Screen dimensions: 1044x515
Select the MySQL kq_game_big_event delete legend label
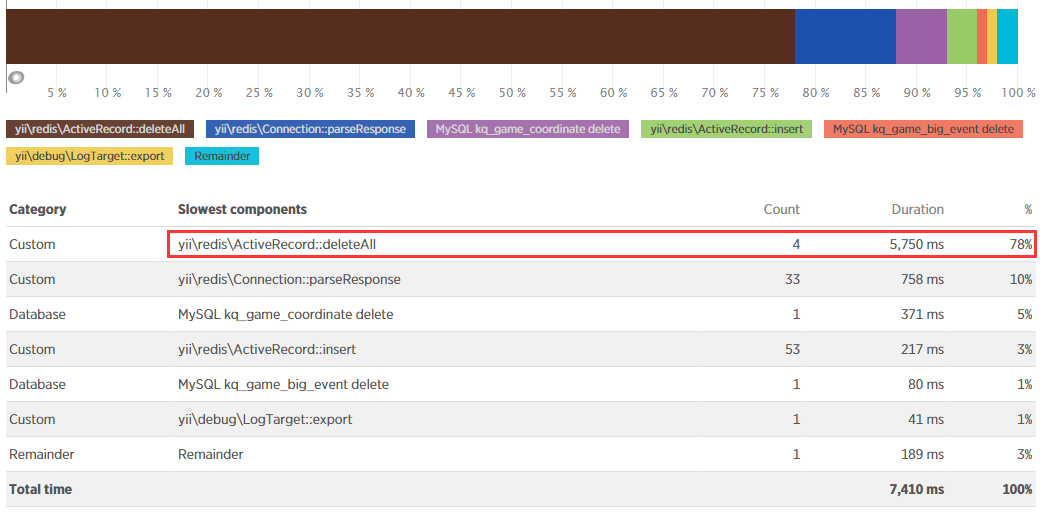(x=923, y=129)
